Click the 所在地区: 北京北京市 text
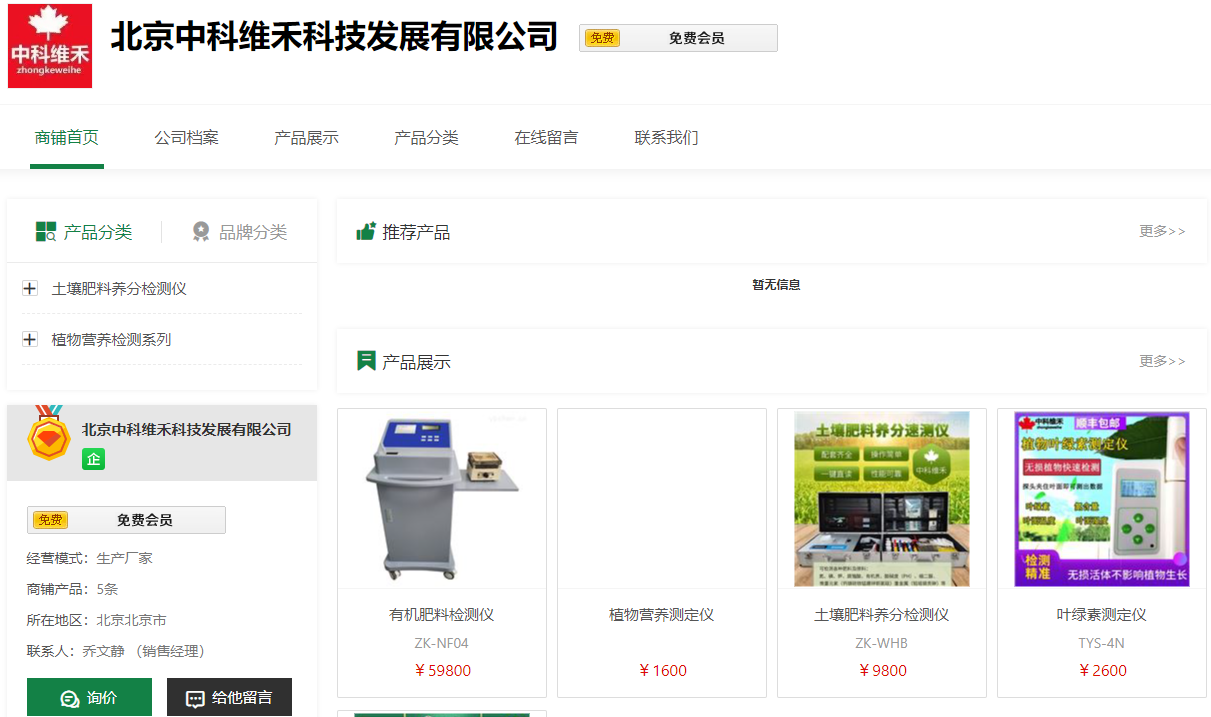 tap(97, 620)
